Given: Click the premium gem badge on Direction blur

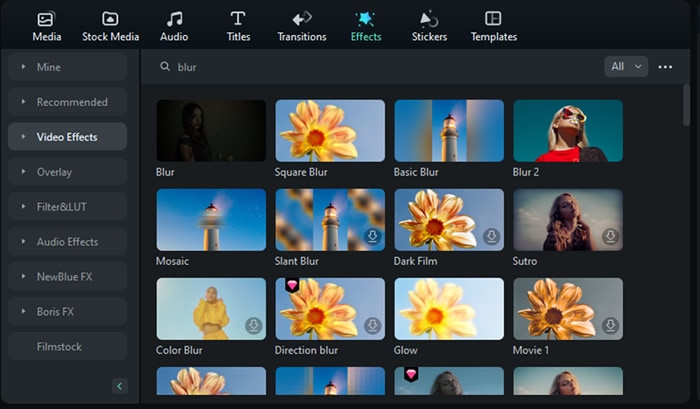Looking at the screenshot, I should [292, 285].
